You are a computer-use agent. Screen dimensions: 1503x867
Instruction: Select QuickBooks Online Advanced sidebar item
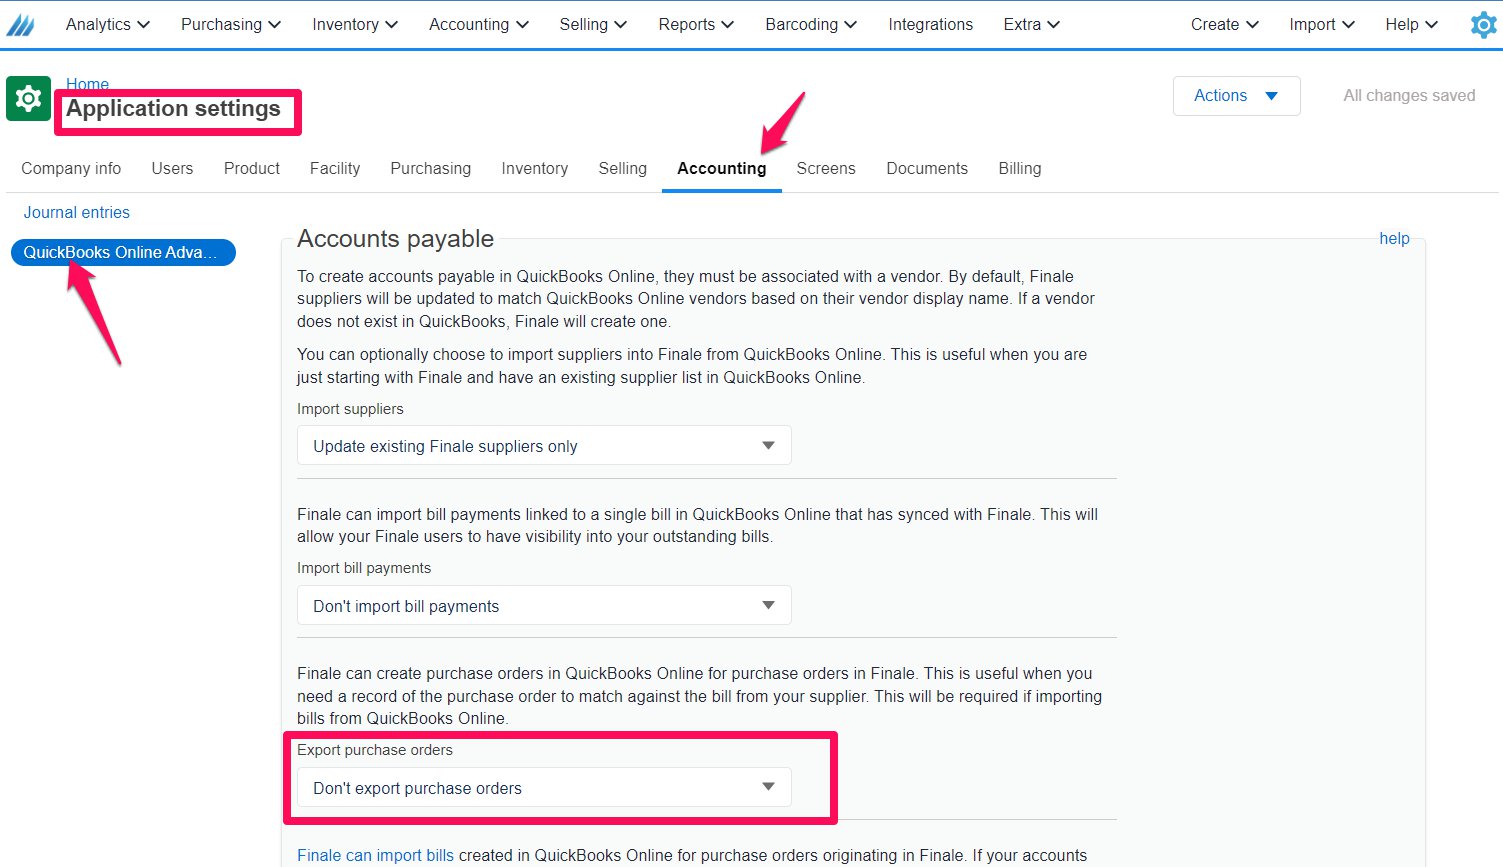123,252
